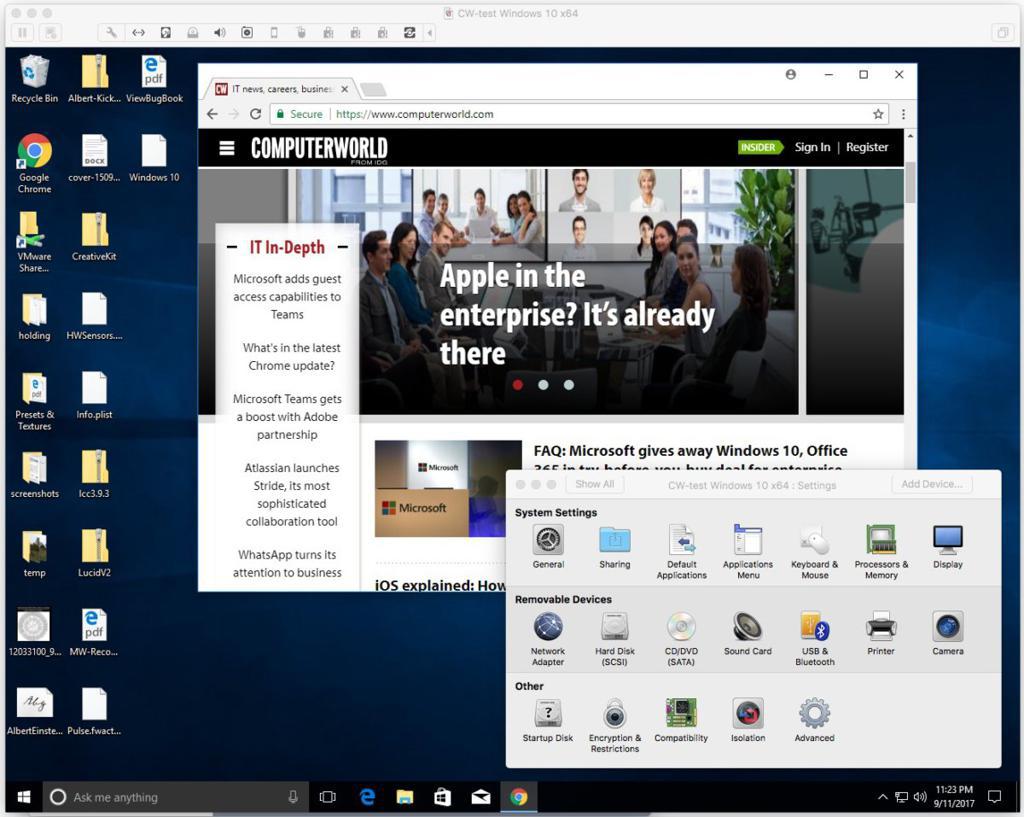This screenshot has height=817, width=1024.
Task: Open CD/DVD (SATA) settings
Action: [681, 639]
